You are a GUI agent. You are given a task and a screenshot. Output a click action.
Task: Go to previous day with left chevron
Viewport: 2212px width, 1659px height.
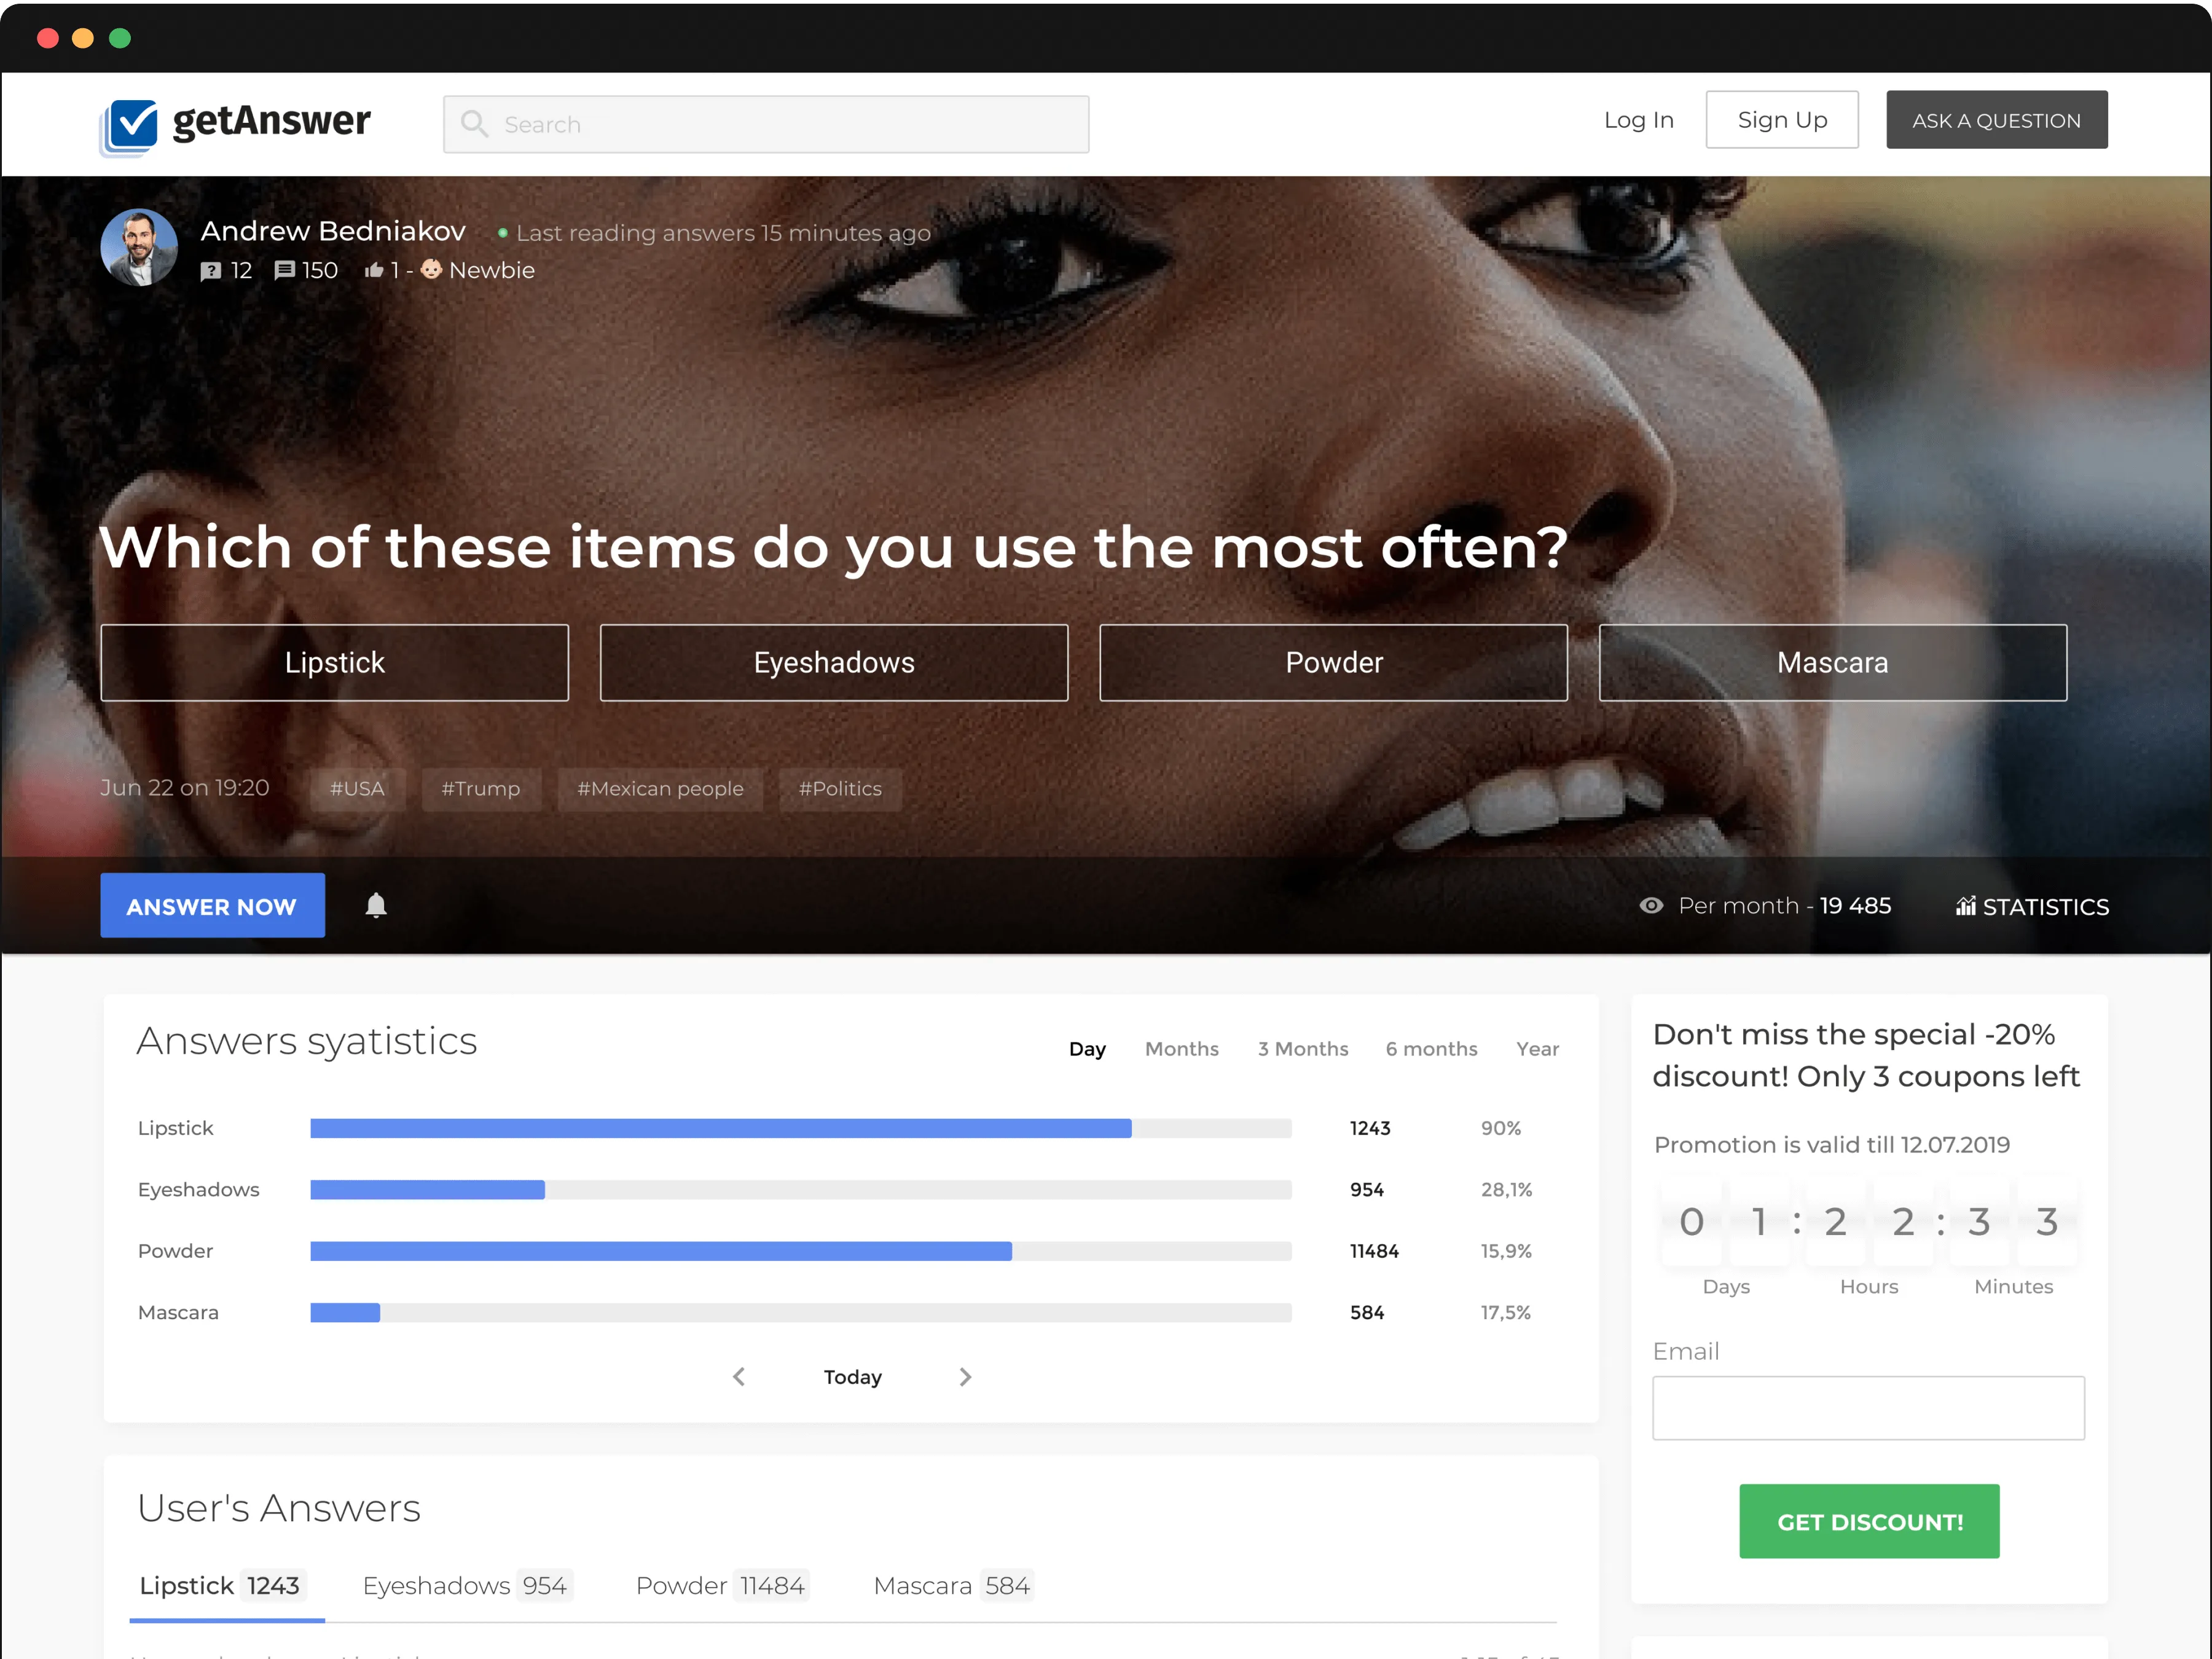[x=739, y=1377]
